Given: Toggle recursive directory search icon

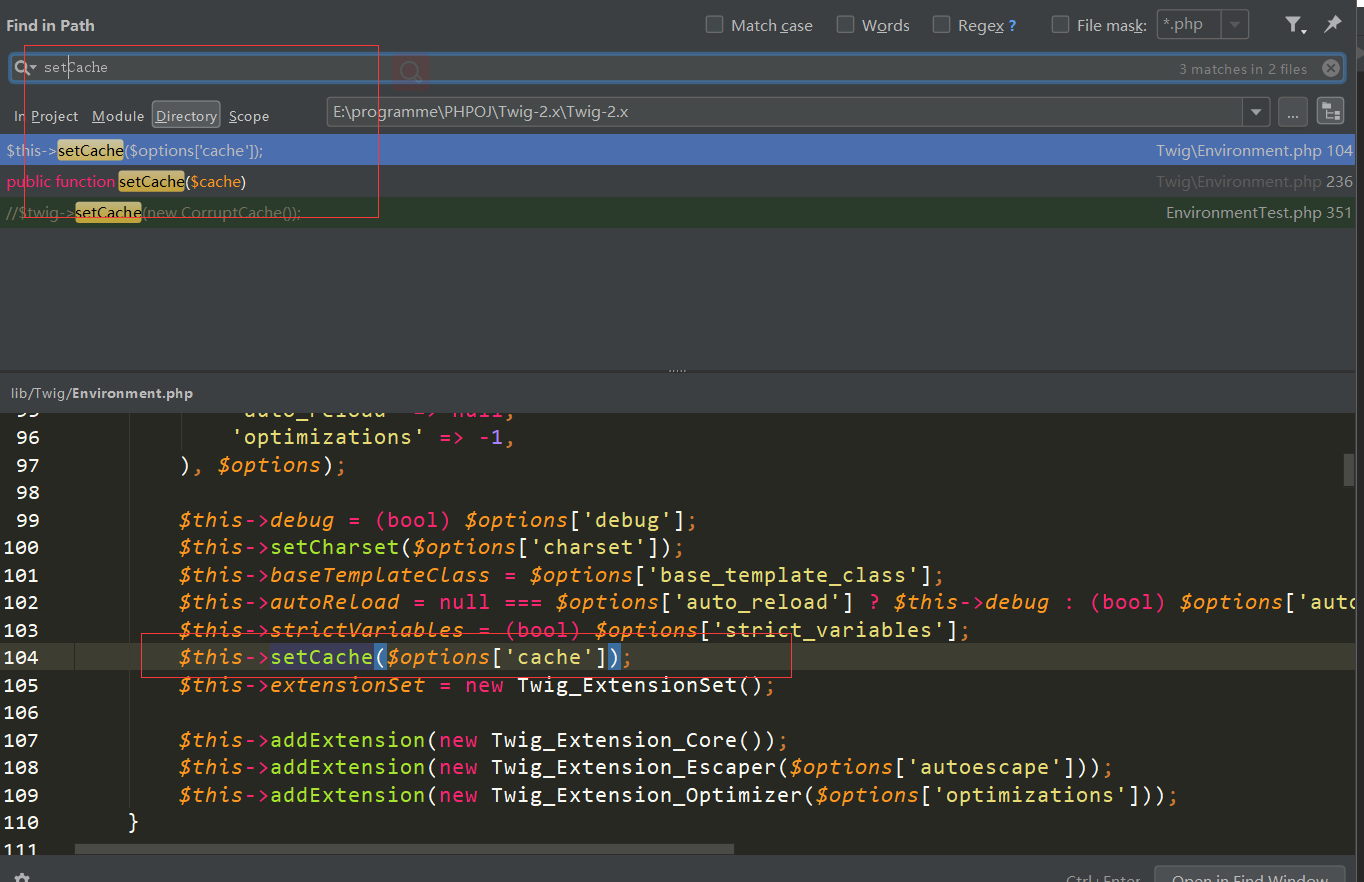Looking at the screenshot, I should 1330,112.
